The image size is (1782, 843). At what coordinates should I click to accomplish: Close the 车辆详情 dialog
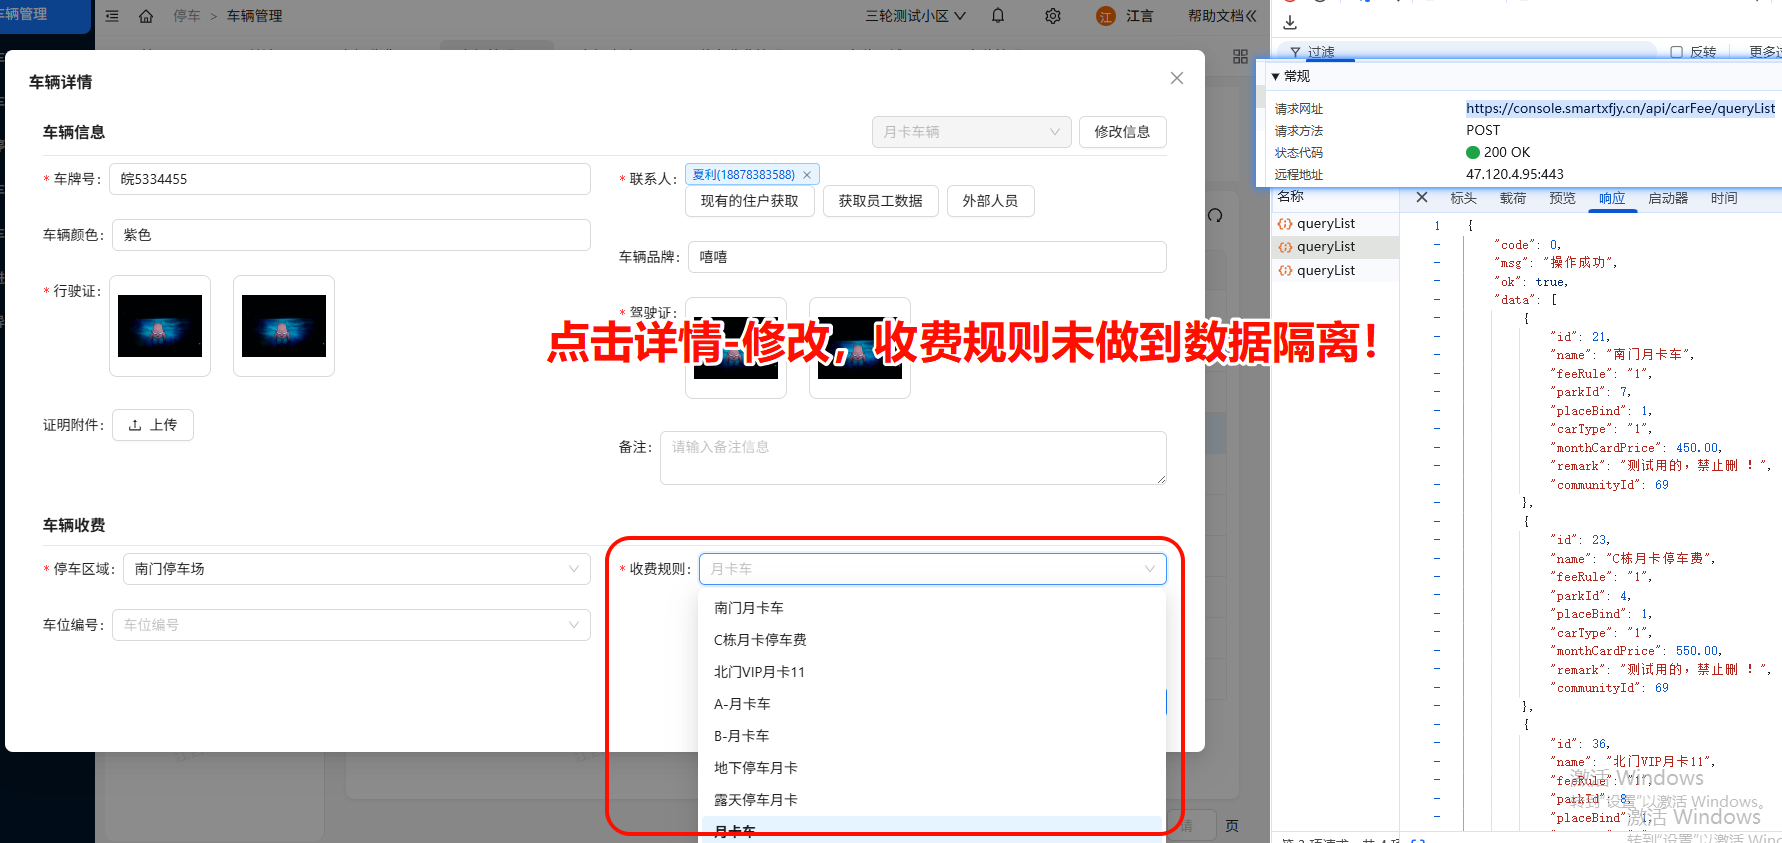1177,78
